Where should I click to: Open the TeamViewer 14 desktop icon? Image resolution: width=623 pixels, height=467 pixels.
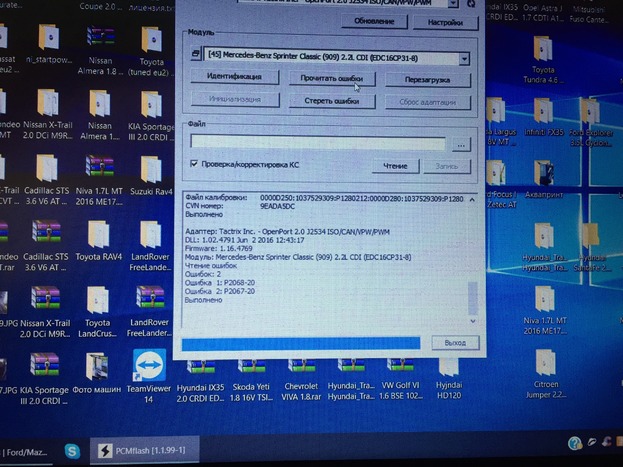(x=147, y=368)
